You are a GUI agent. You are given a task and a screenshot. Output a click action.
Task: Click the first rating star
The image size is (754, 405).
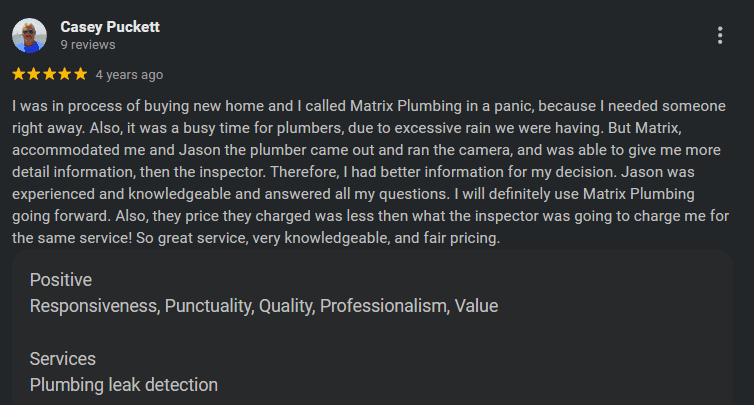(x=18, y=74)
